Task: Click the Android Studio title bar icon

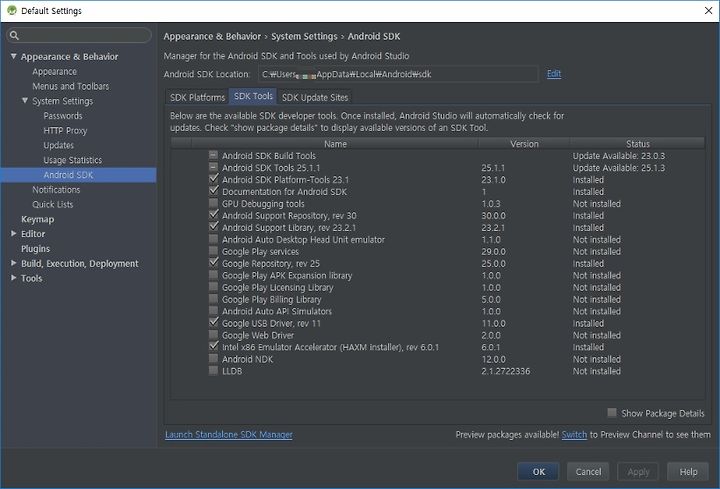Action: click(11, 10)
